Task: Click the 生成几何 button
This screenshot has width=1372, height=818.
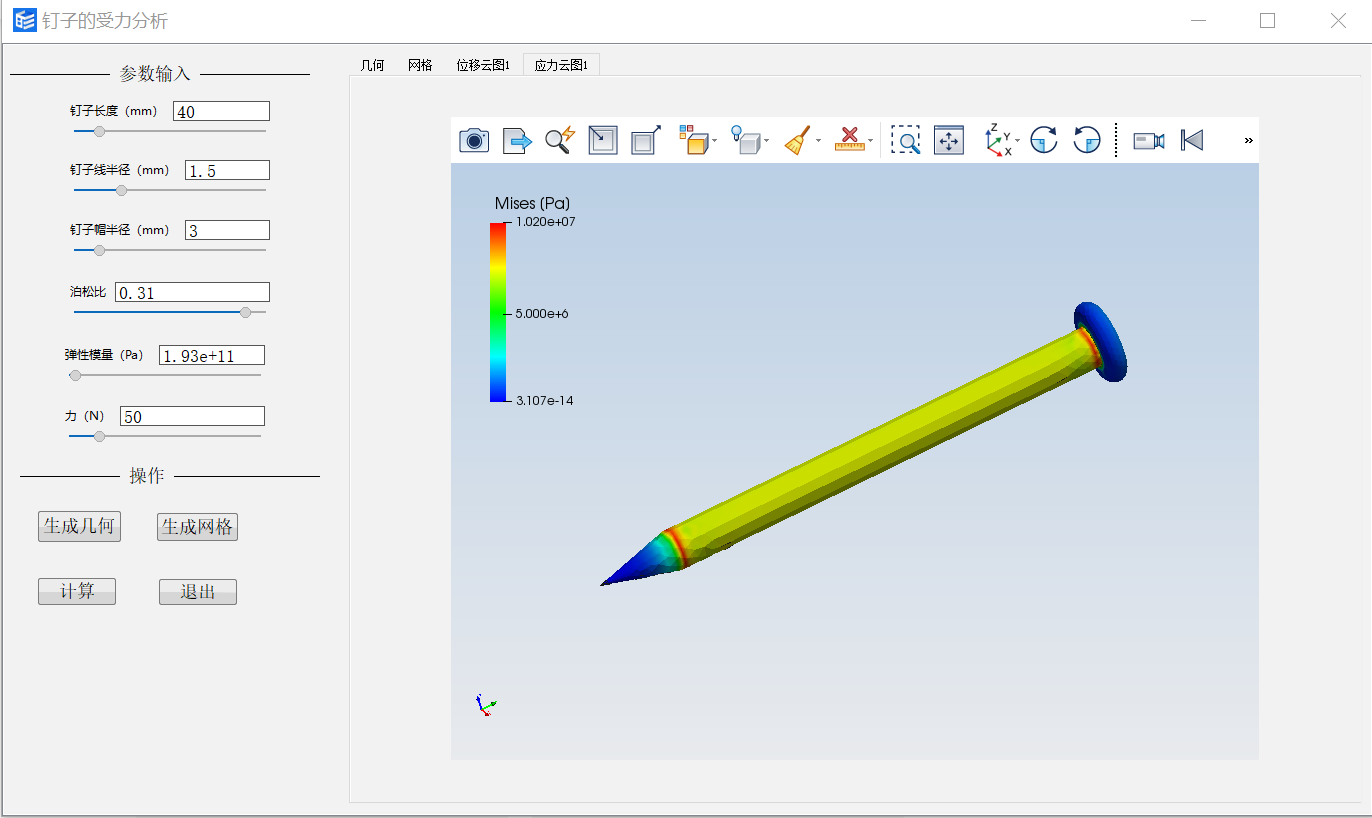Action: pos(79,527)
